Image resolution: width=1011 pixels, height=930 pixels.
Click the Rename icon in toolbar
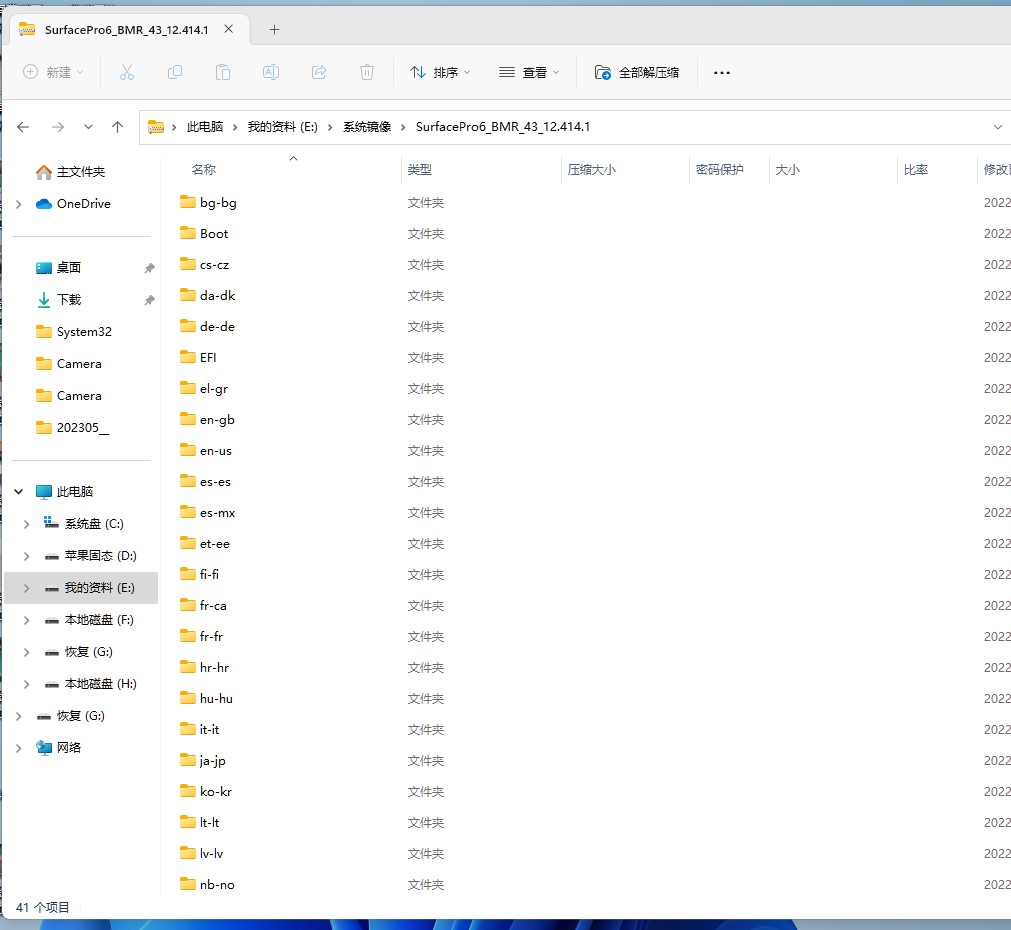tap(271, 72)
